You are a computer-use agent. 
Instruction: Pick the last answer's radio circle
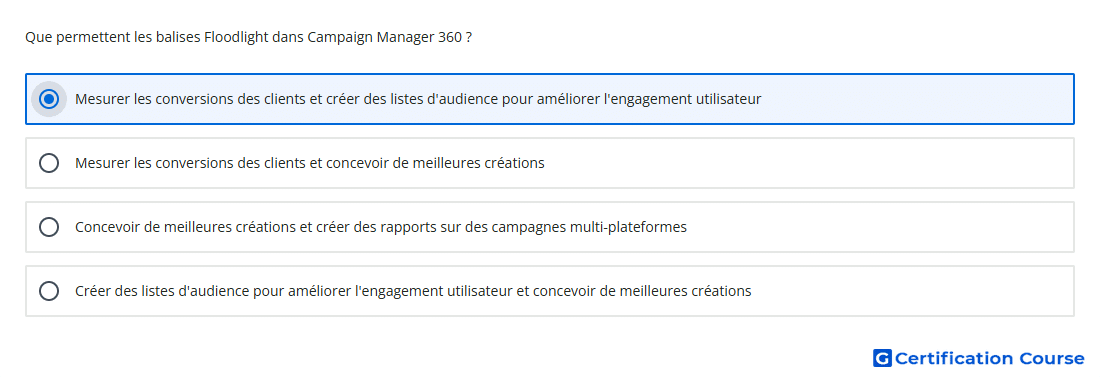(49, 291)
